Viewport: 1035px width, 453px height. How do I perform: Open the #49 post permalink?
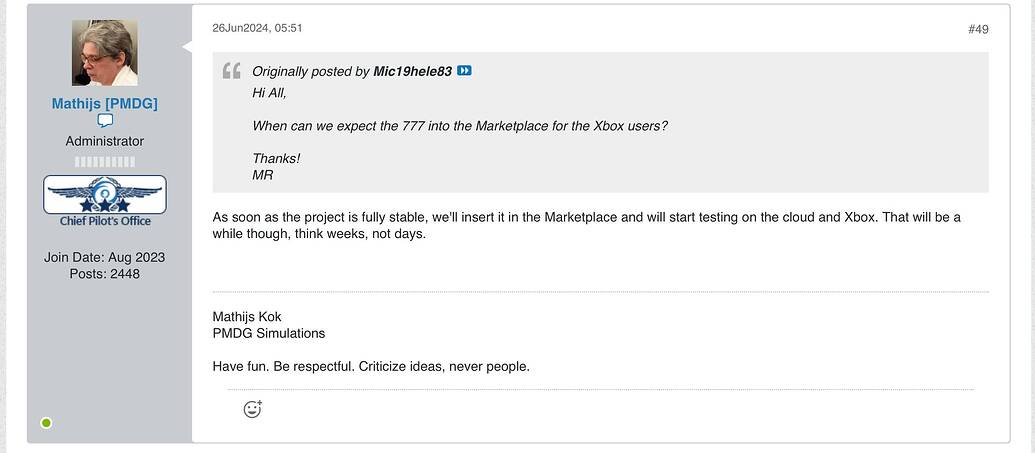[x=977, y=29]
